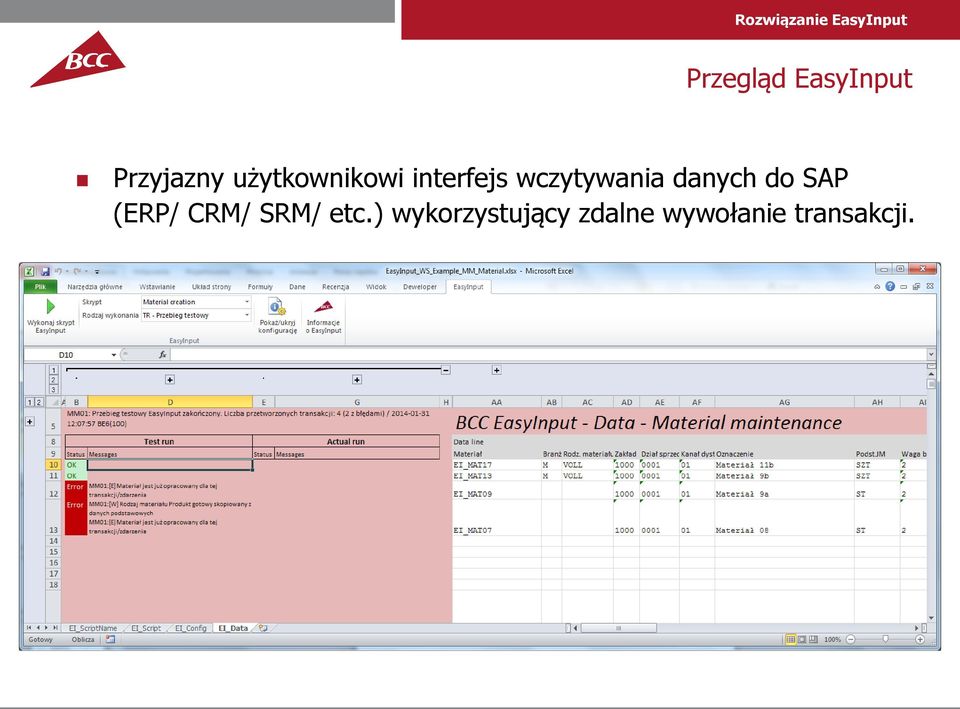Expand the formula bar chevron
The image size is (960, 709).
[x=931, y=354]
